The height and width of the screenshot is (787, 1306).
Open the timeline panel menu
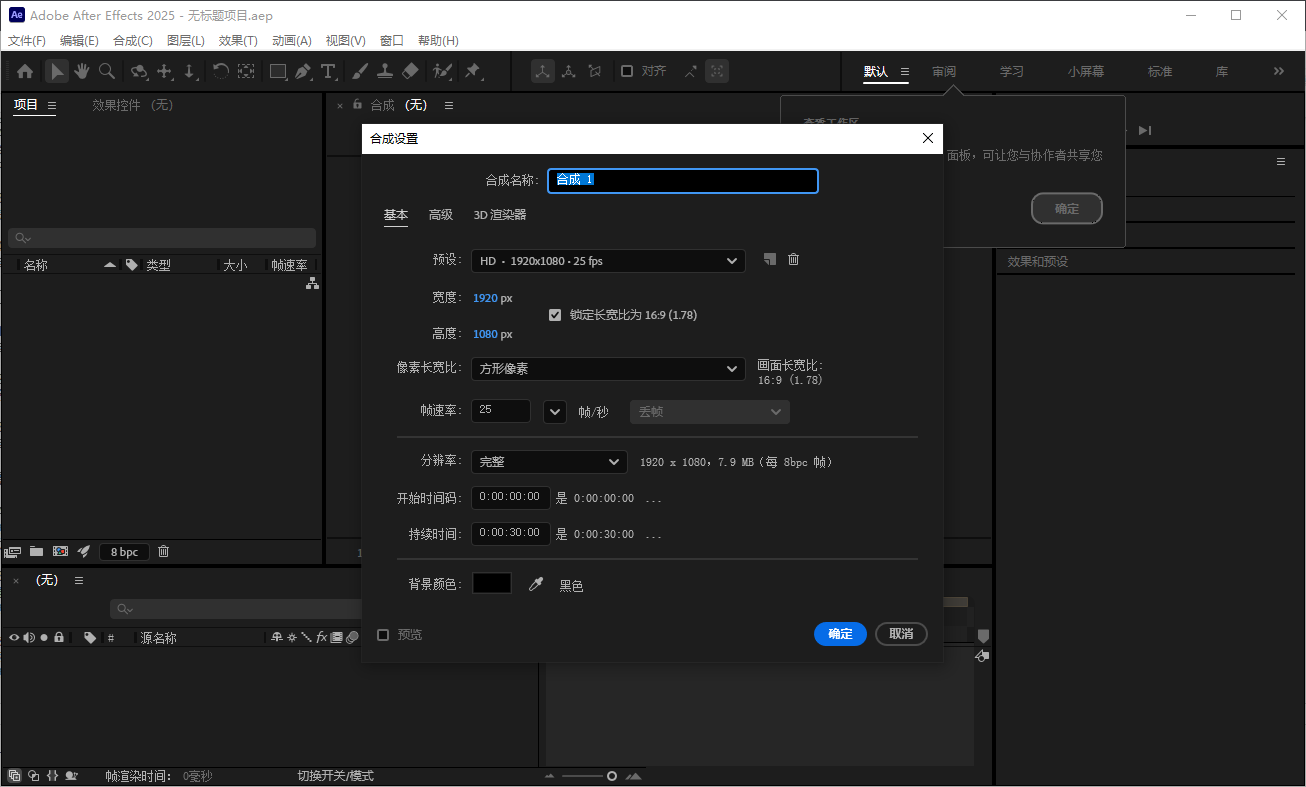click(79, 580)
